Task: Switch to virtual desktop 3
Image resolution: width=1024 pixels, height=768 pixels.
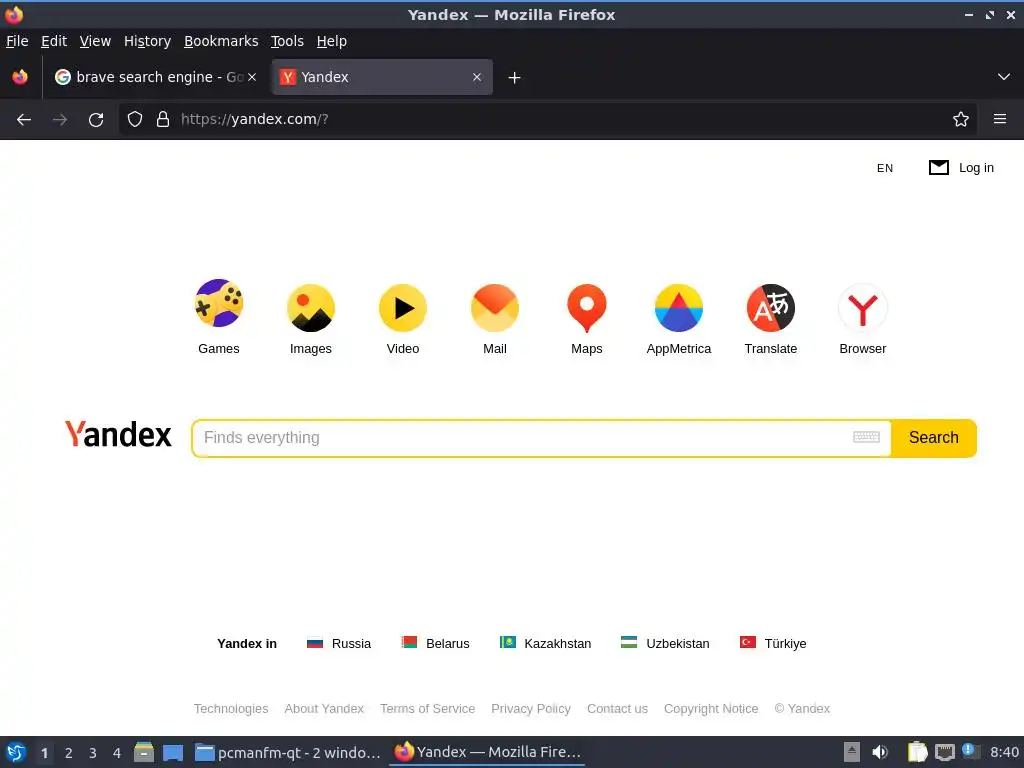Action: pos(93,753)
